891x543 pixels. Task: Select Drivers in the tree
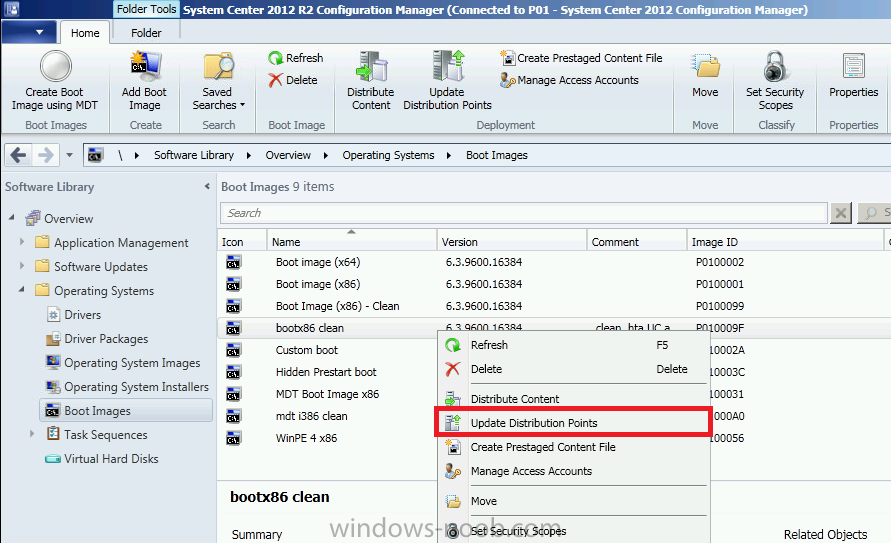(x=82, y=315)
